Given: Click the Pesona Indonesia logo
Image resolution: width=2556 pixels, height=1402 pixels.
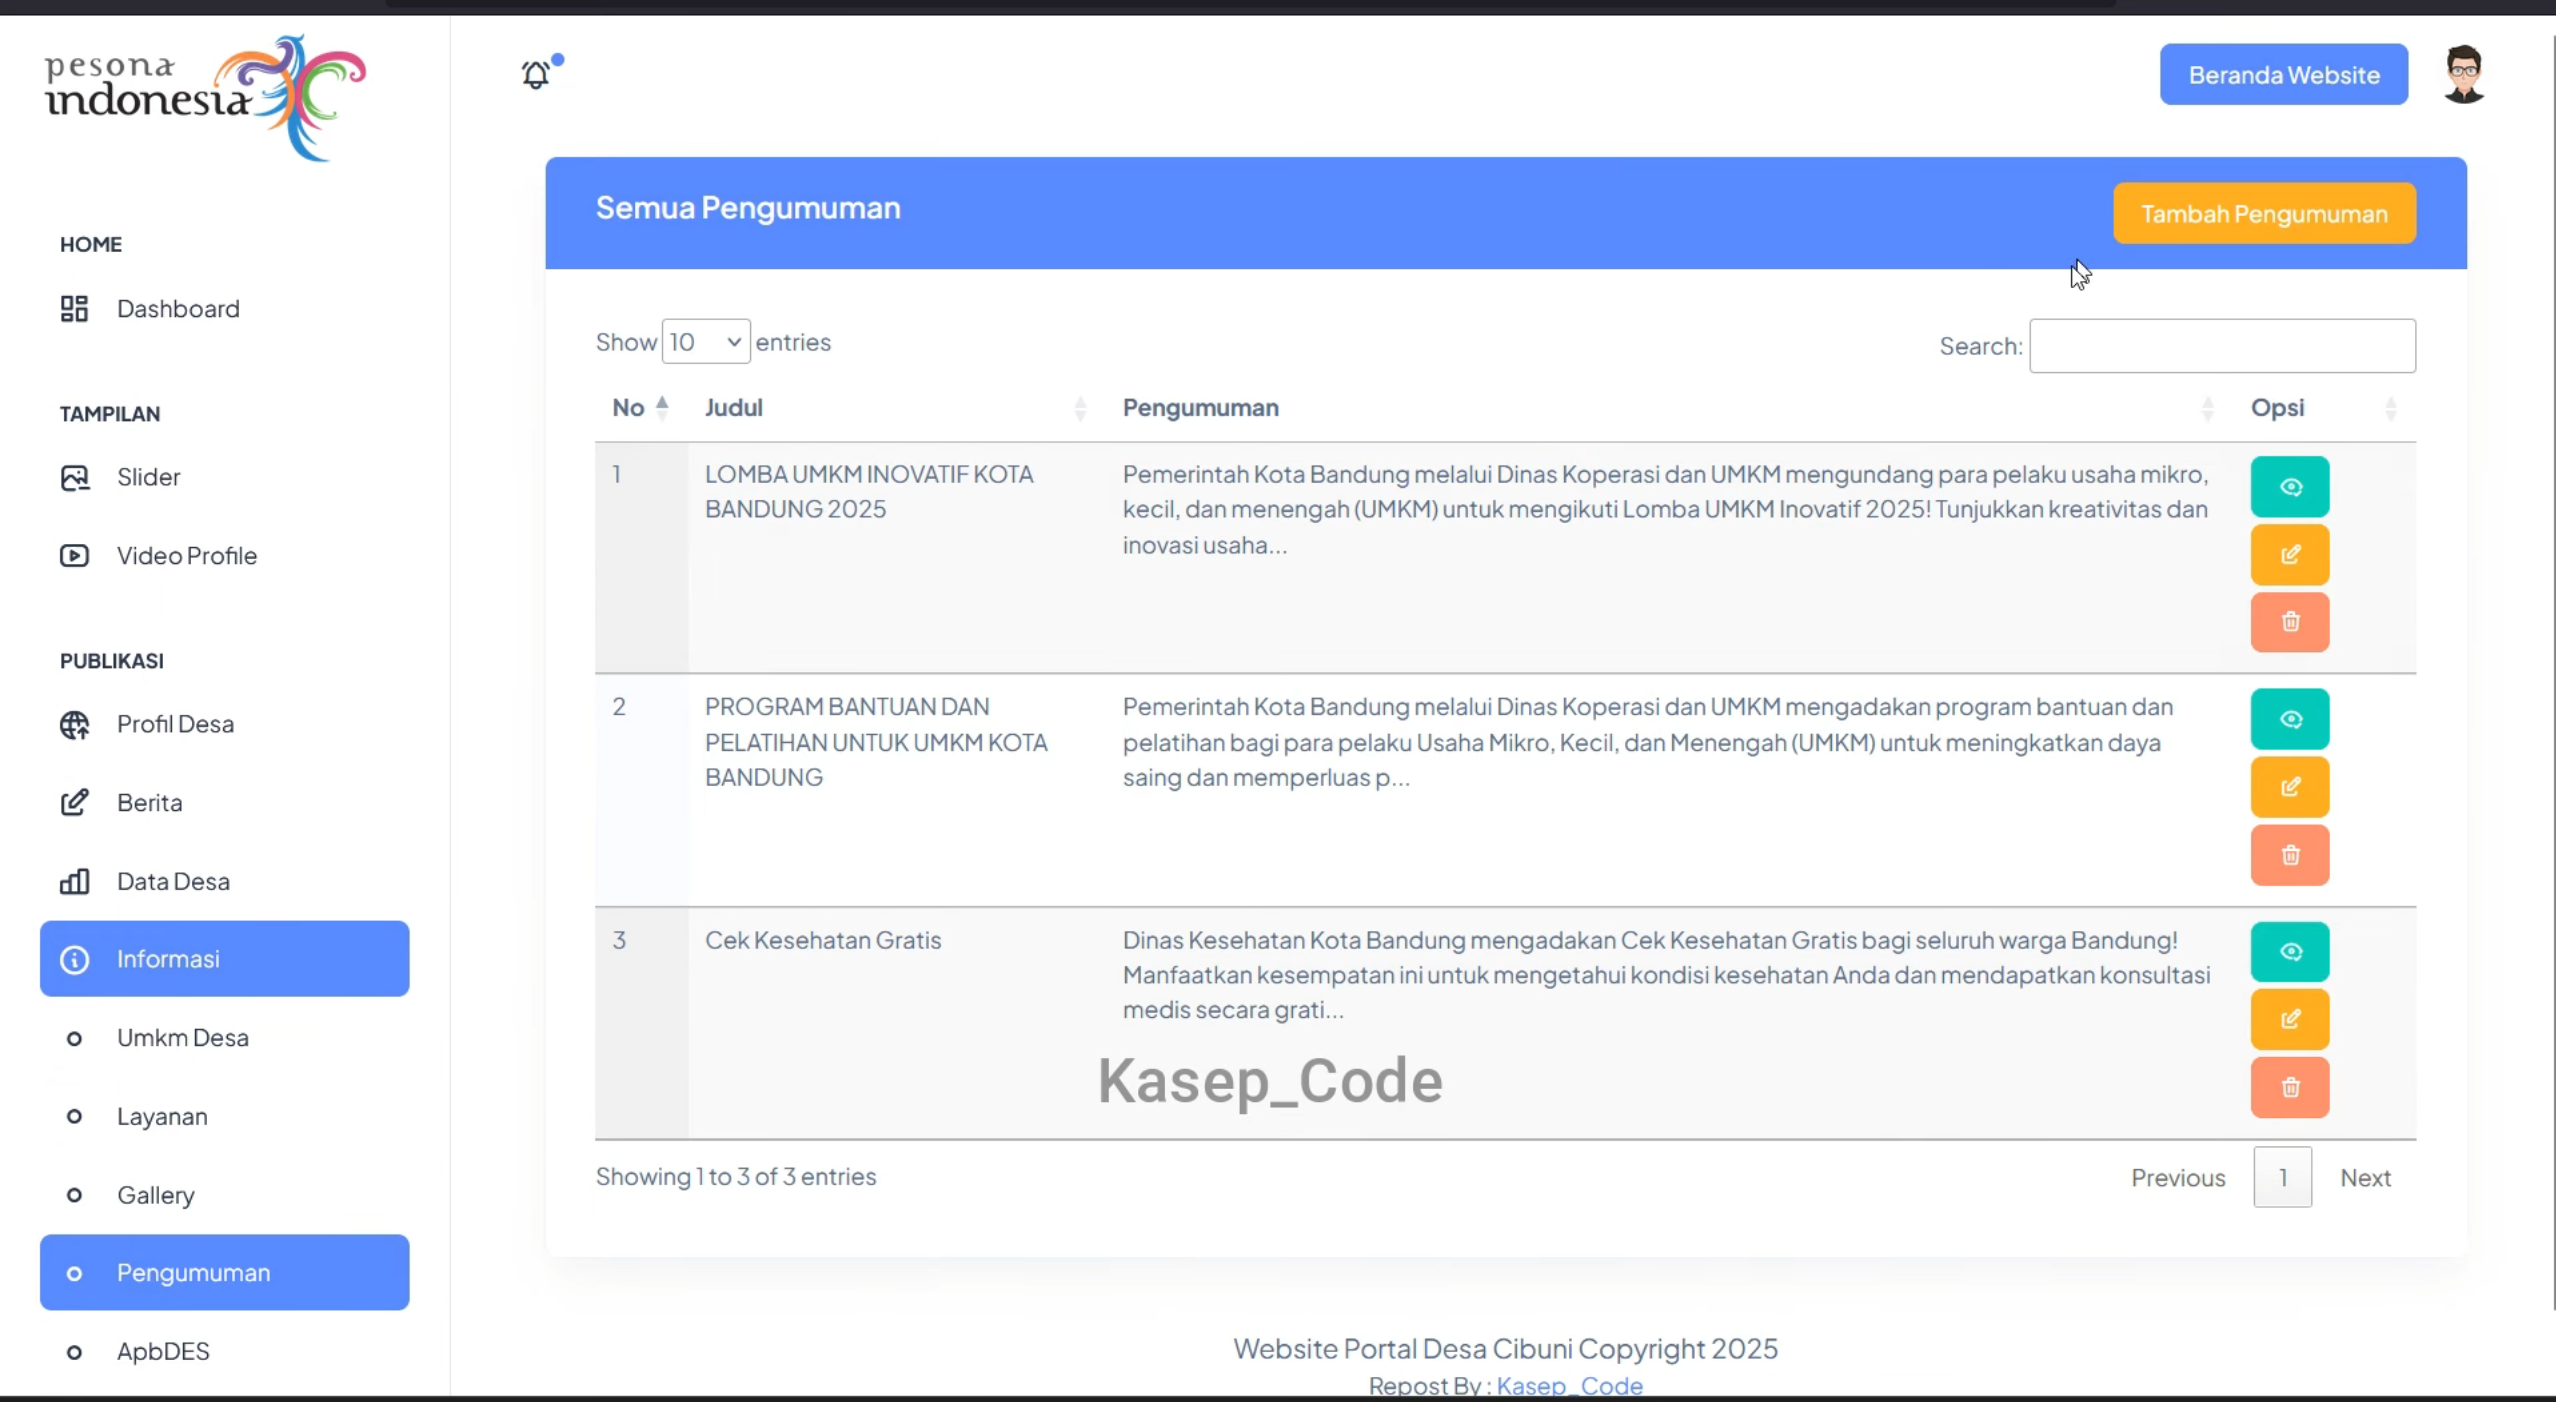Looking at the screenshot, I should pyautogui.click(x=205, y=98).
